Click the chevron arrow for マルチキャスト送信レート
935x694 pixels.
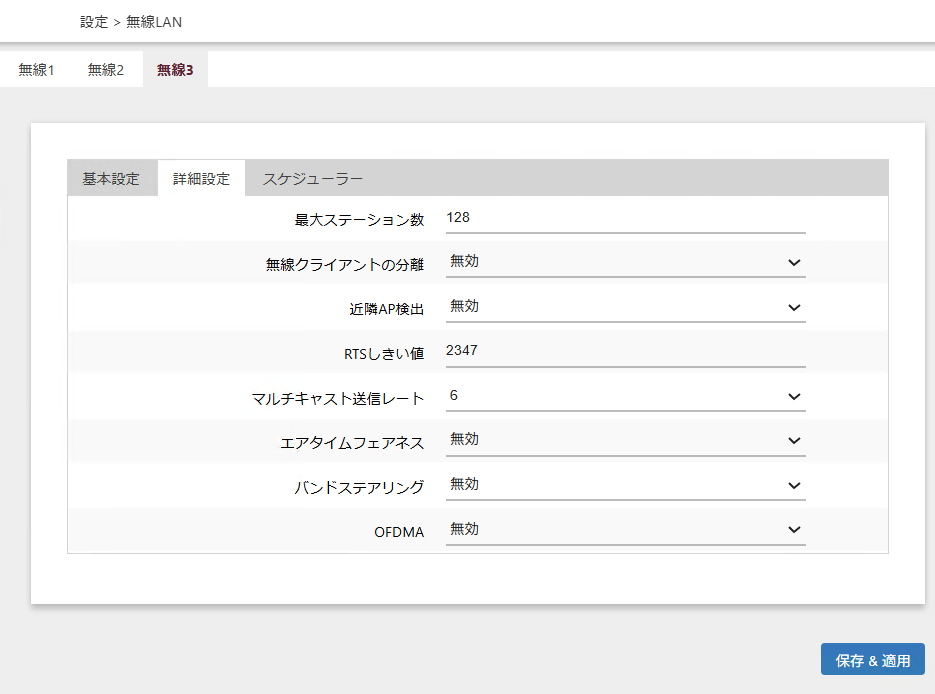pos(794,396)
